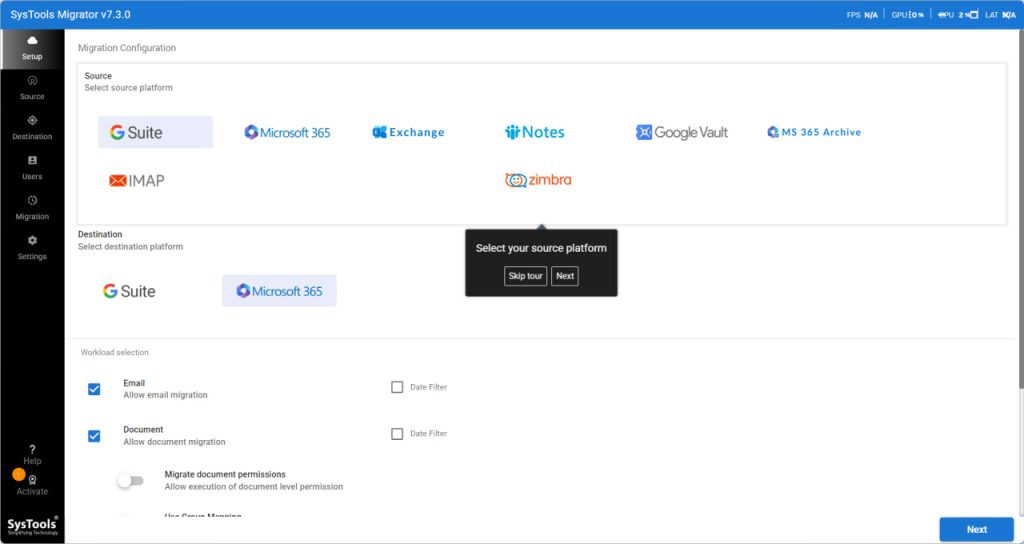Open the Destination sidebar step
Viewport: 1024px width, 544px height.
[x=32, y=129]
